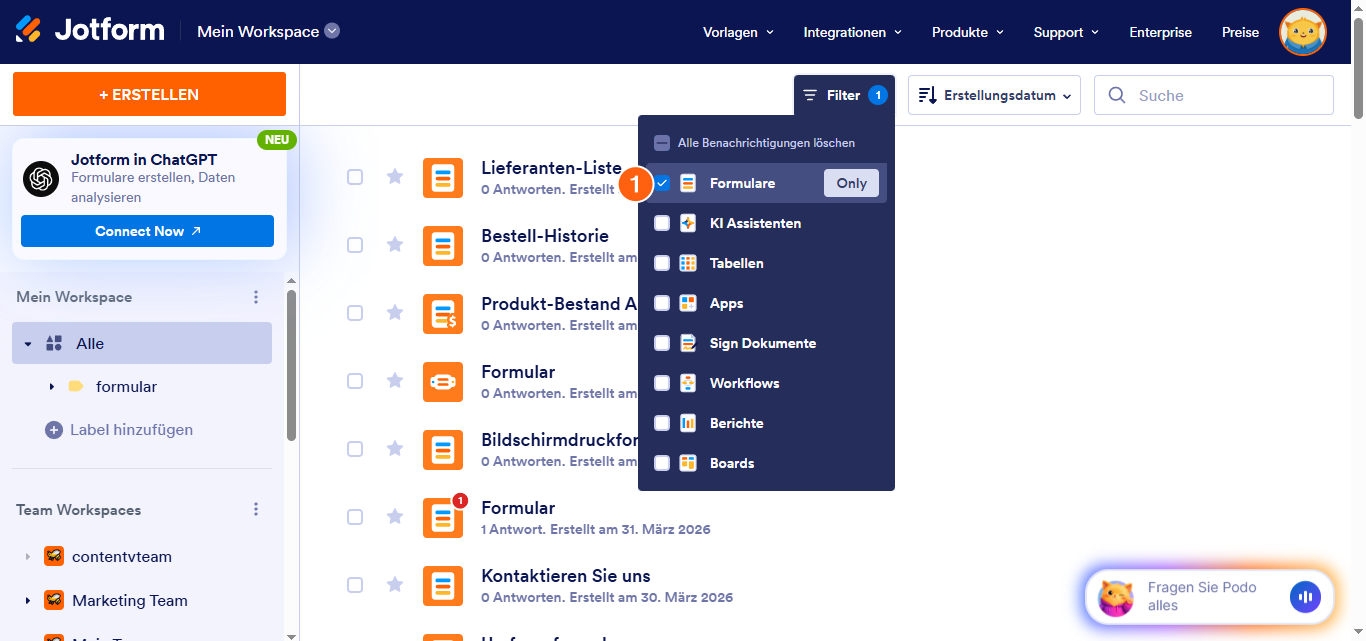This screenshot has width=1366, height=641.
Task: Click the orange card form icon beside Formular
Action: pyautogui.click(x=443, y=381)
